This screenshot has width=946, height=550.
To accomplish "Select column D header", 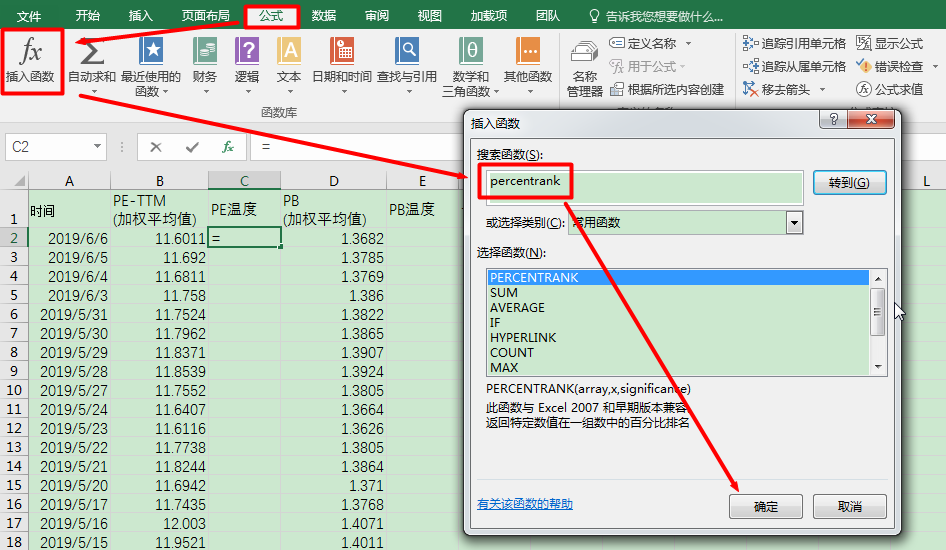I will [x=334, y=180].
